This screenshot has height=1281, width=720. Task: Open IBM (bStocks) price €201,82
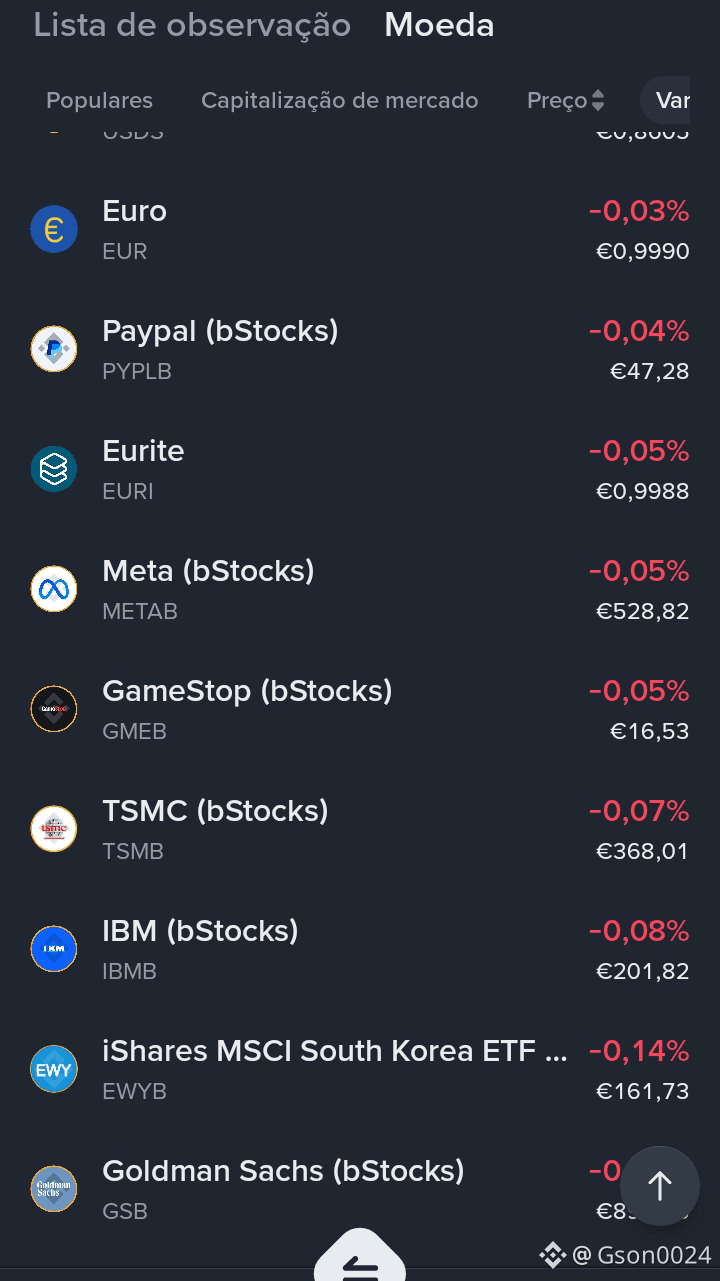[x=642, y=971]
